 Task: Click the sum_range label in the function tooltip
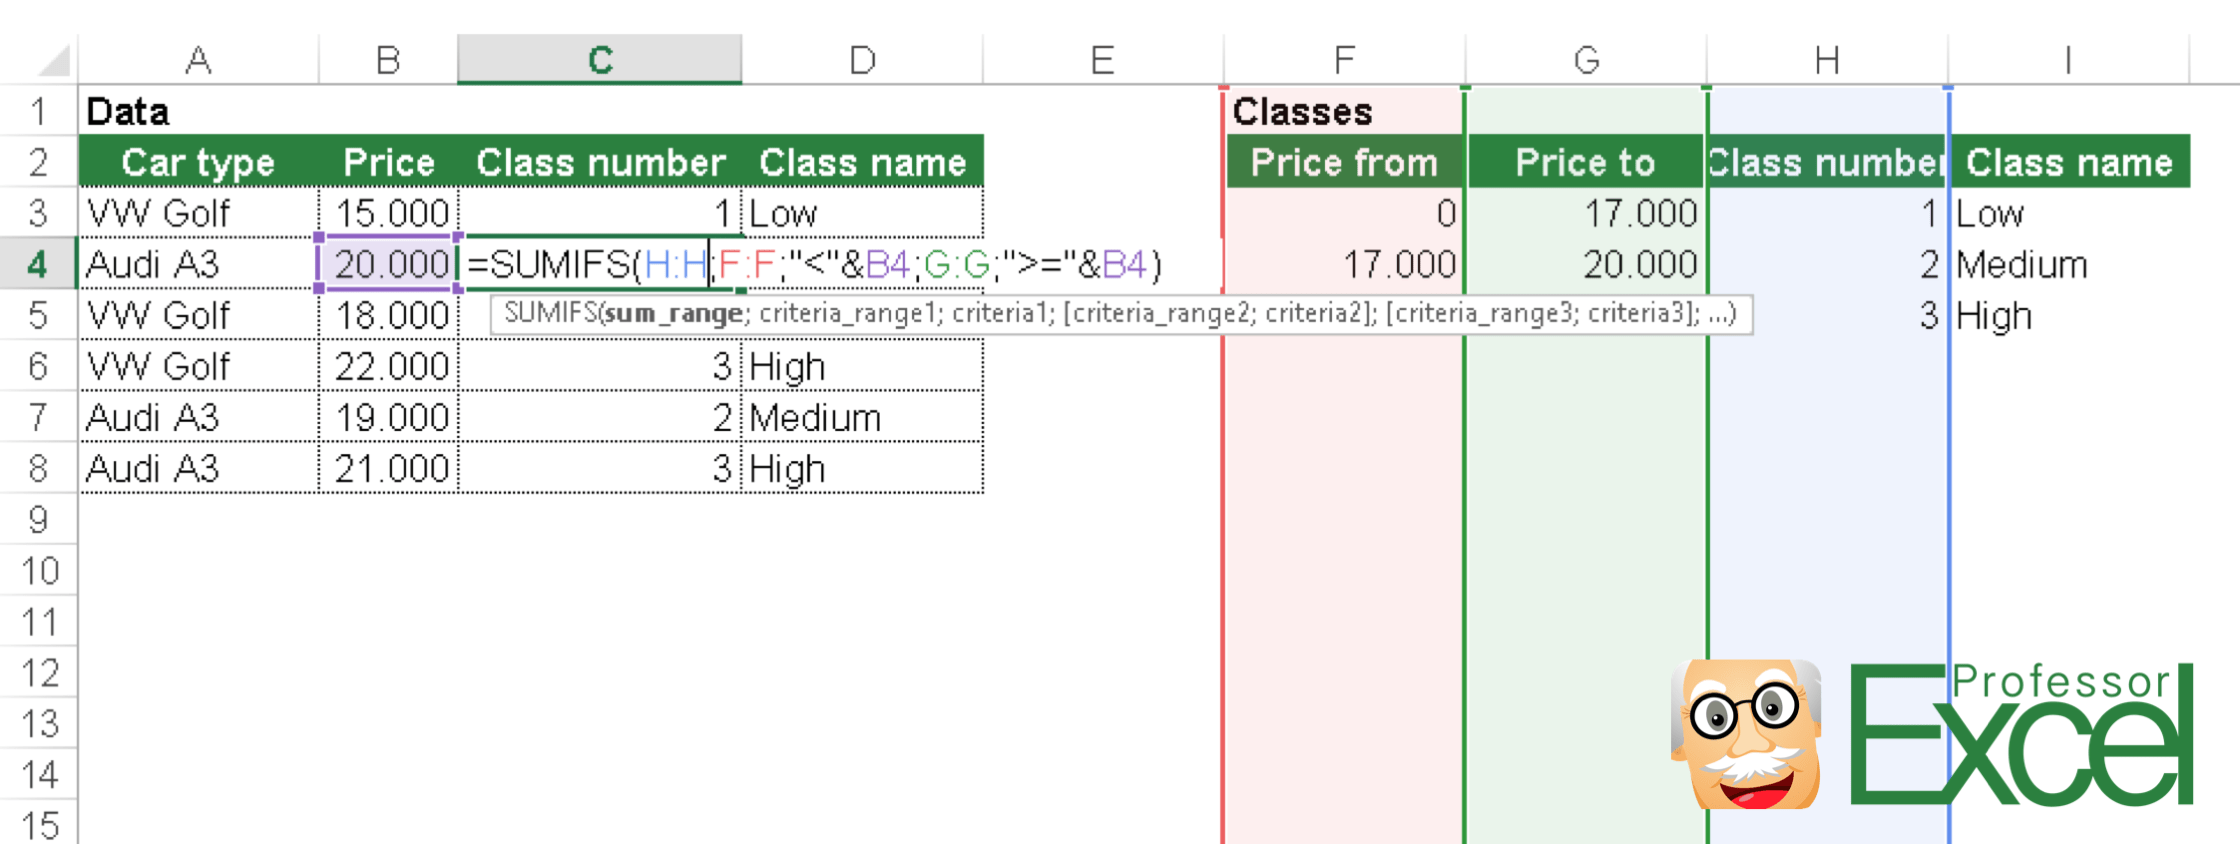point(675,312)
